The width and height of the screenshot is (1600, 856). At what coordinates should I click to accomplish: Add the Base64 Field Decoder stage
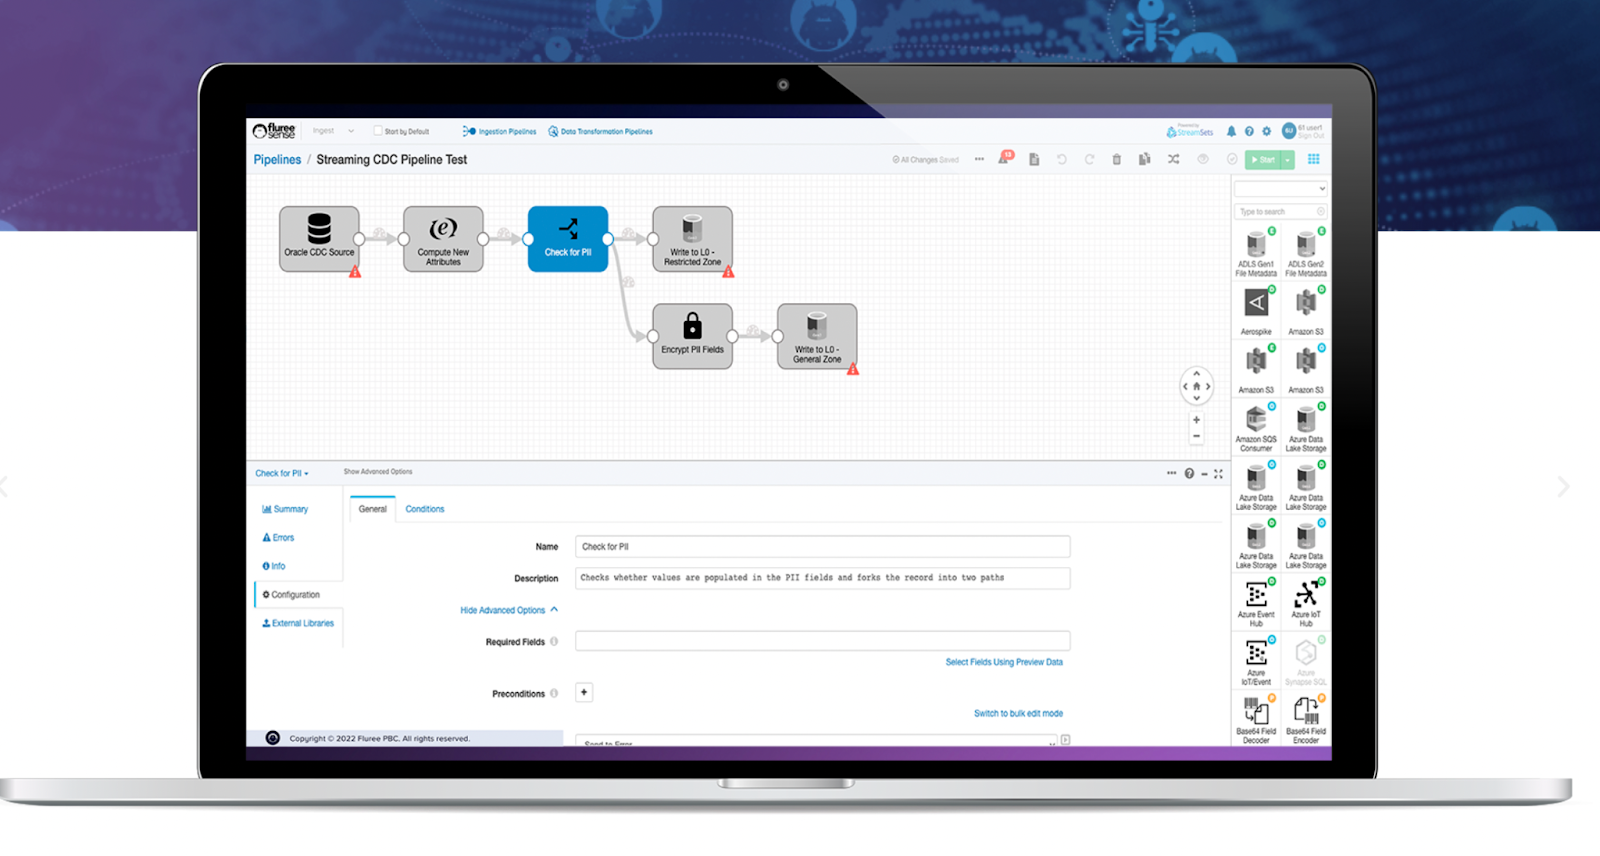1256,720
